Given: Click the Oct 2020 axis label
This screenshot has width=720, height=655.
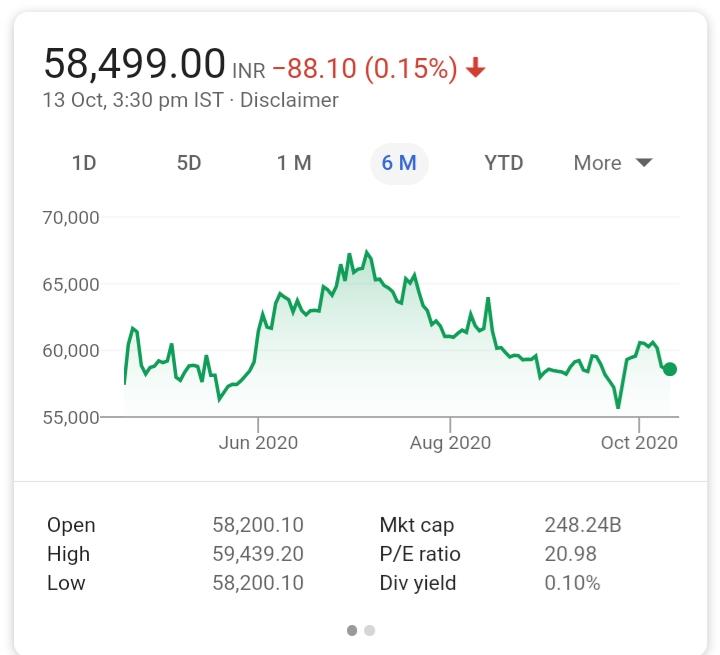Looking at the screenshot, I should click(639, 442).
